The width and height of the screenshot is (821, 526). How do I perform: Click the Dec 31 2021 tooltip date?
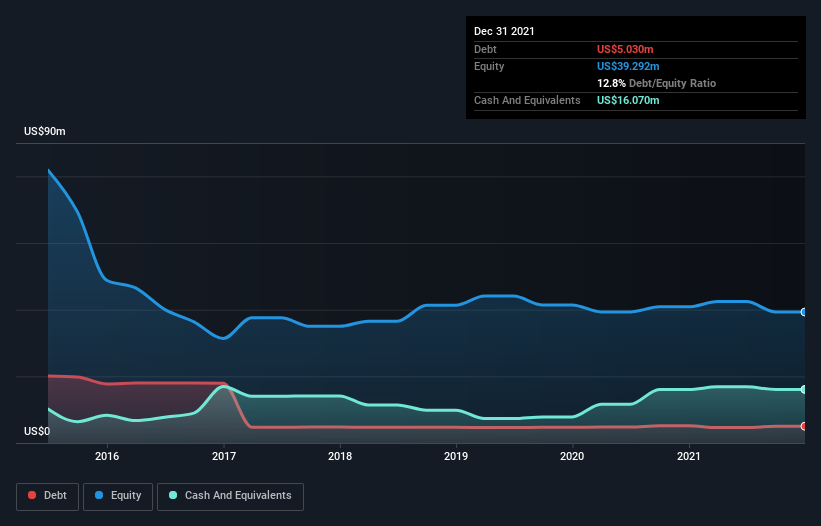(x=504, y=31)
